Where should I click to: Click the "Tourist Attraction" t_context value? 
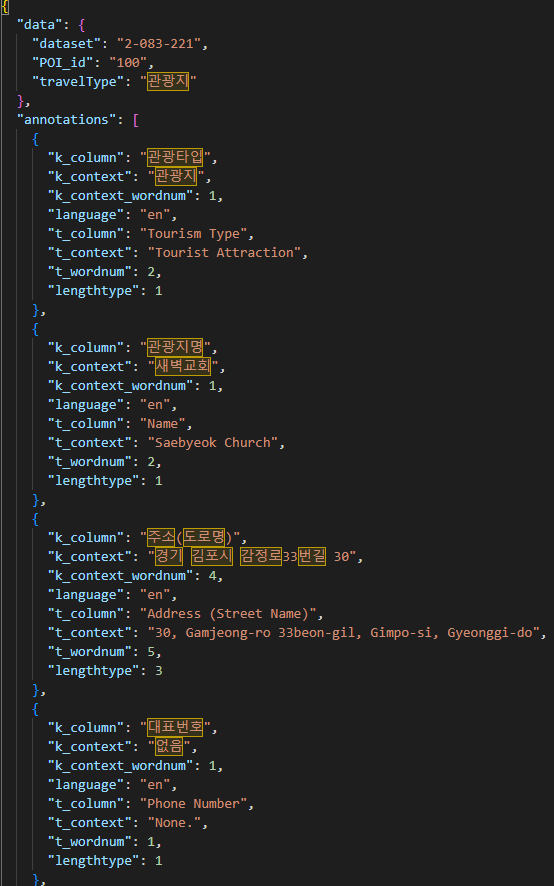(224, 253)
